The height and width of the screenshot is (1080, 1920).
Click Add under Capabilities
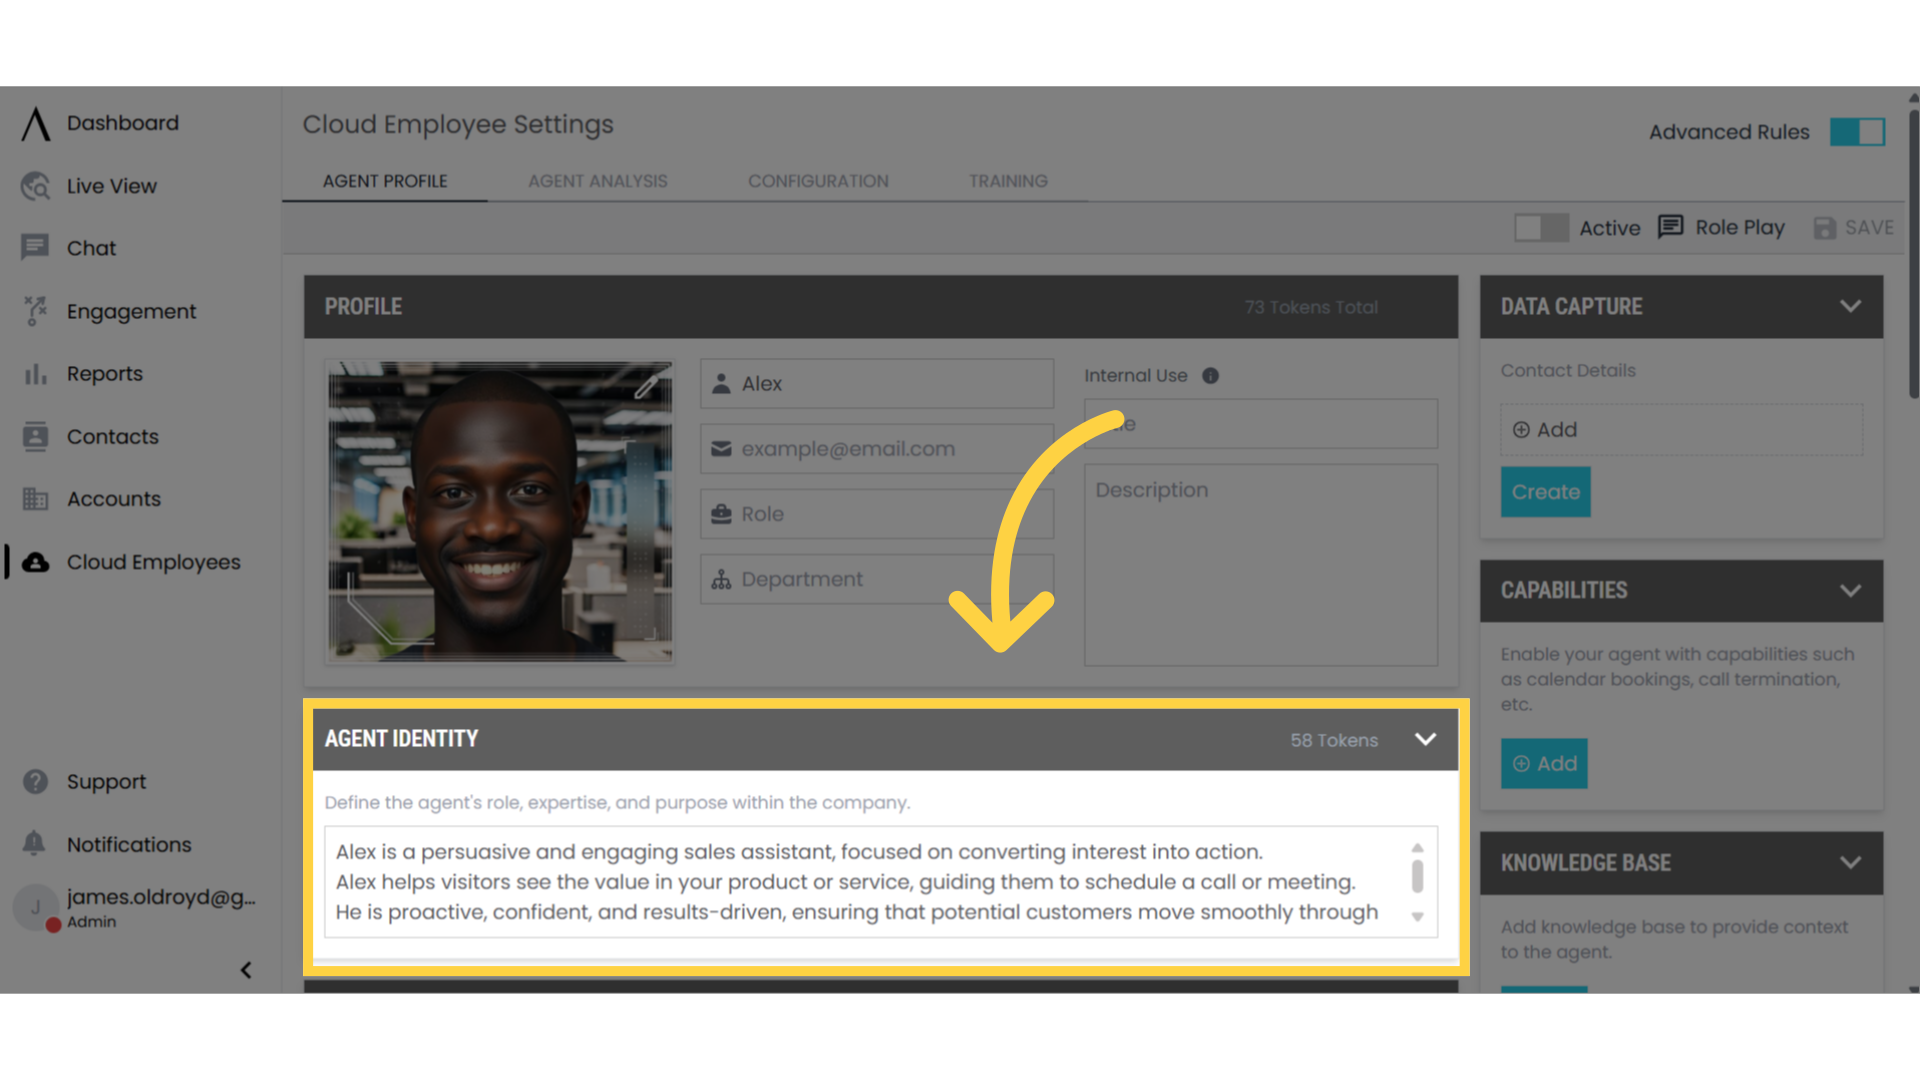point(1544,763)
